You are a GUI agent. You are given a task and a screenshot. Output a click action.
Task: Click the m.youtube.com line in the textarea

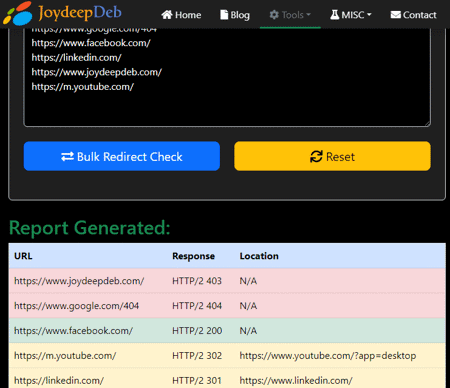[x=83, y=87]
